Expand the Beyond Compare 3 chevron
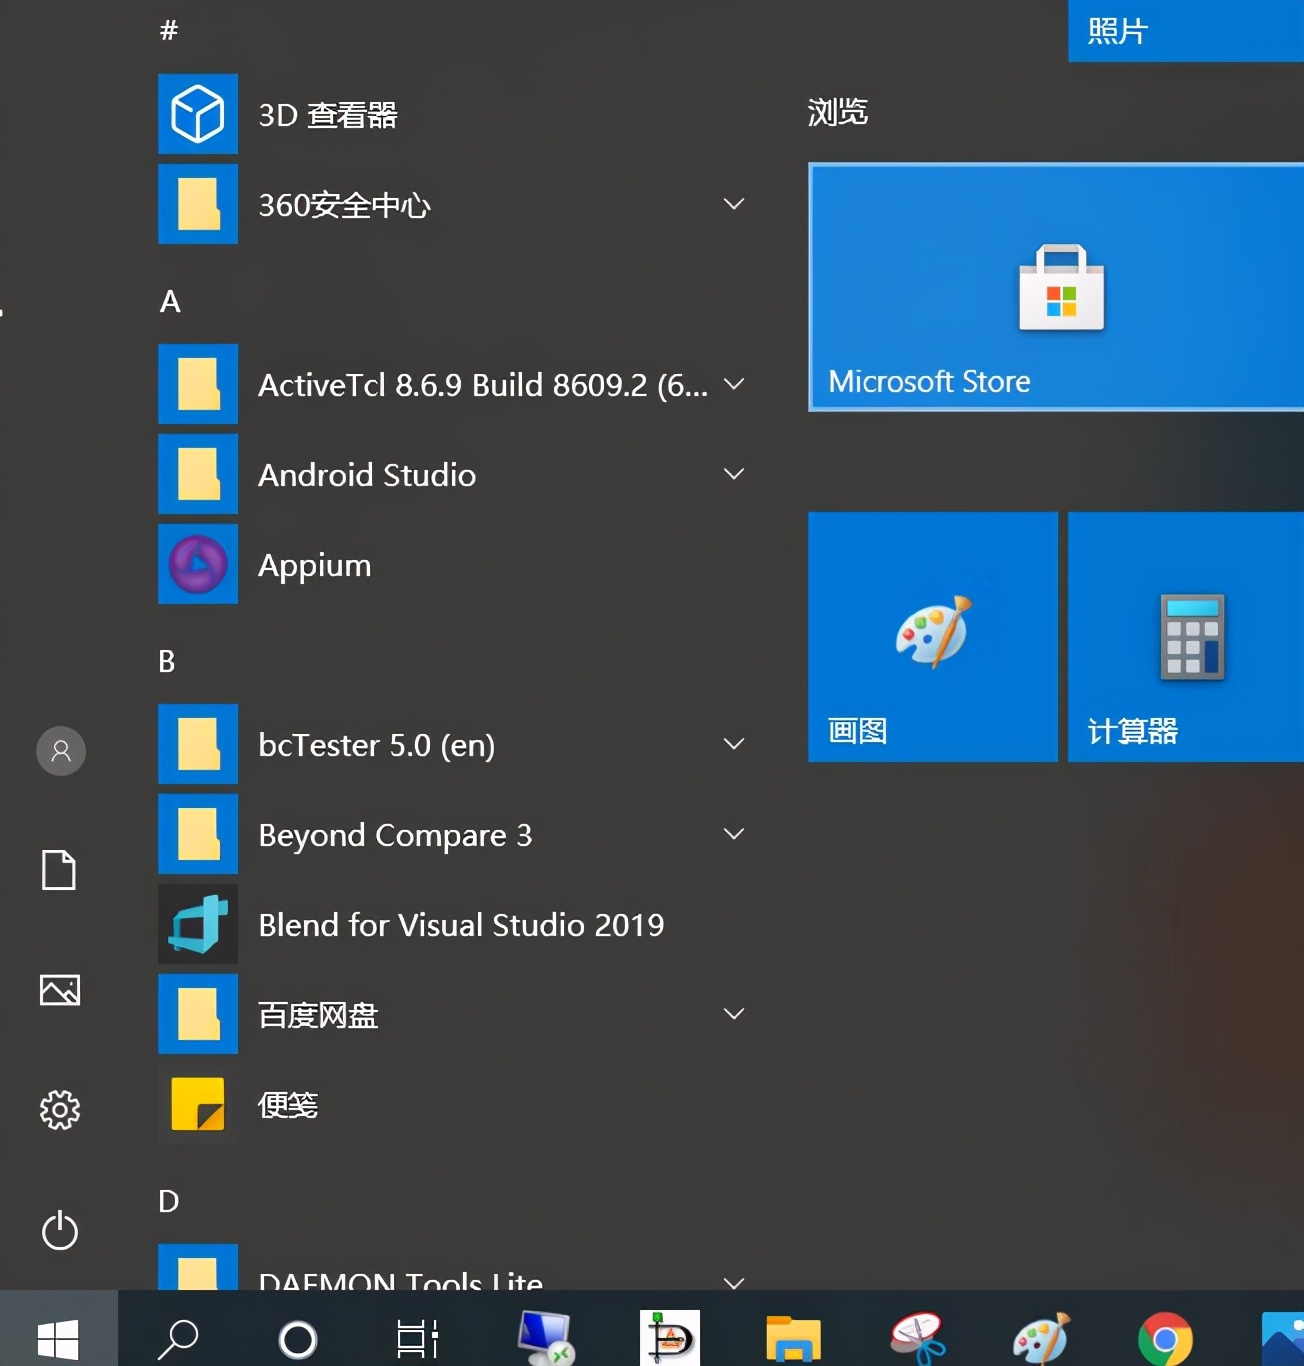Viewport: 1304px width, 1366px height. [x=734, y=834]
